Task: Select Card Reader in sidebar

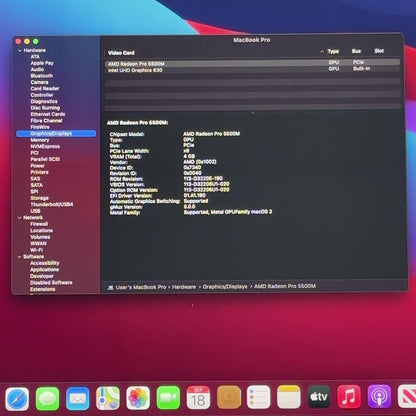Action: pyautogui.click(x=45, y=89)
